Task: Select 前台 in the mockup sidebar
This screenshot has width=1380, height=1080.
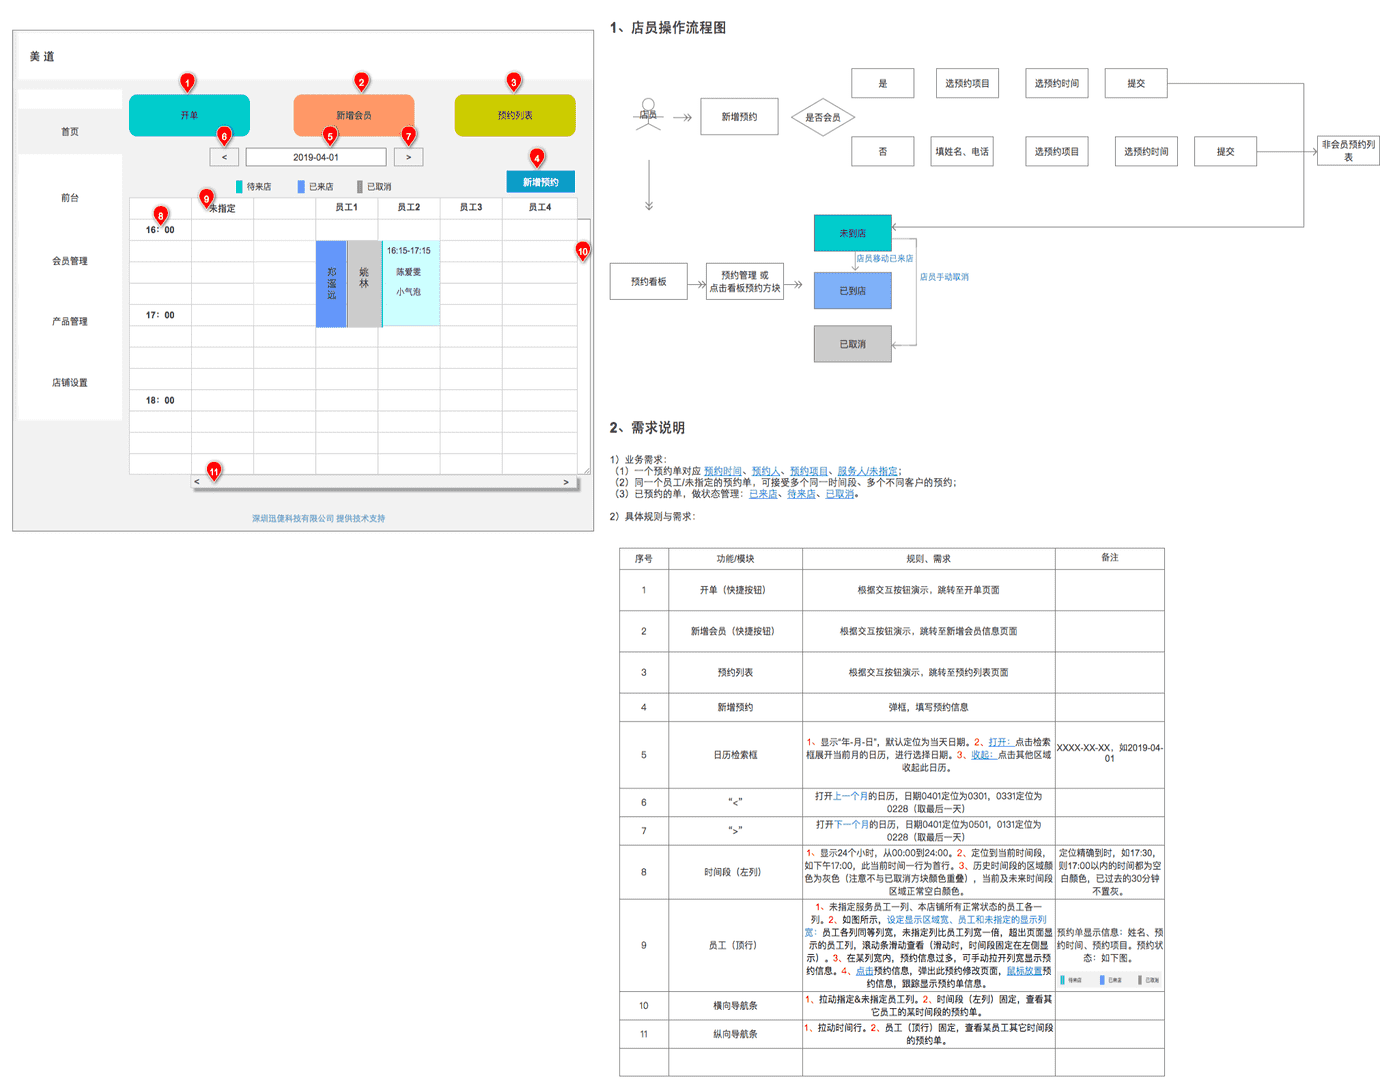Action: pos(70,197)
